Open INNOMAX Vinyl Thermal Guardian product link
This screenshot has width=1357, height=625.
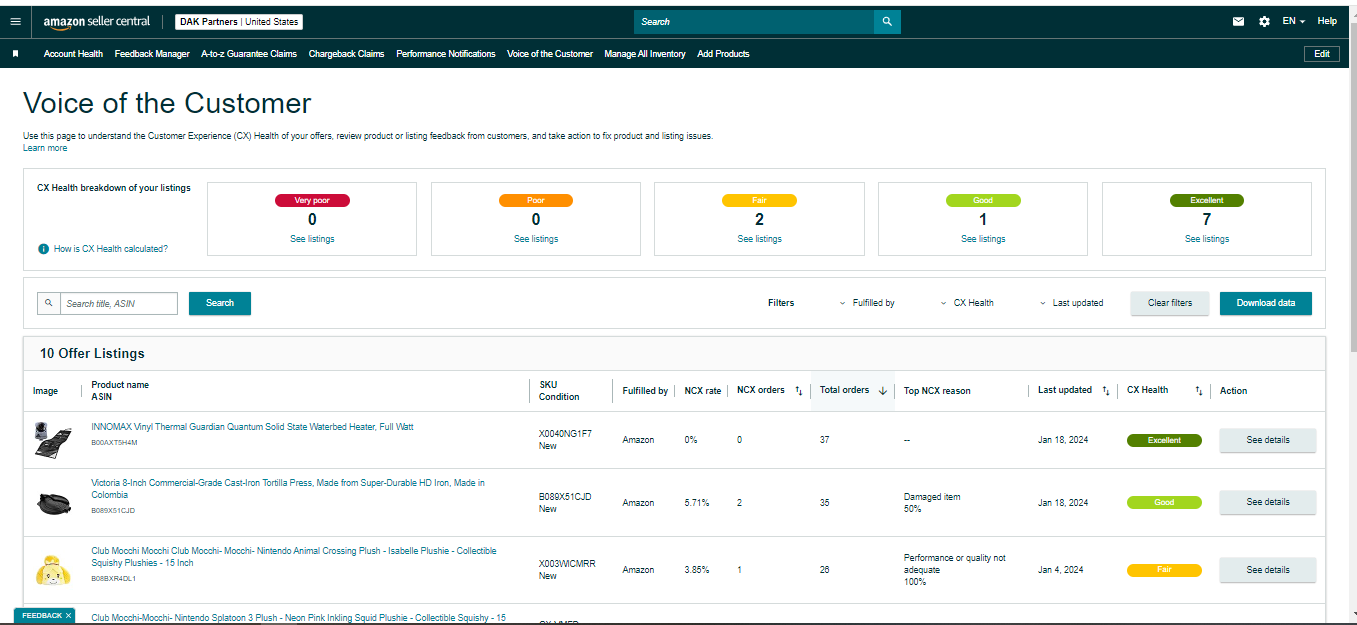(252, 427)
